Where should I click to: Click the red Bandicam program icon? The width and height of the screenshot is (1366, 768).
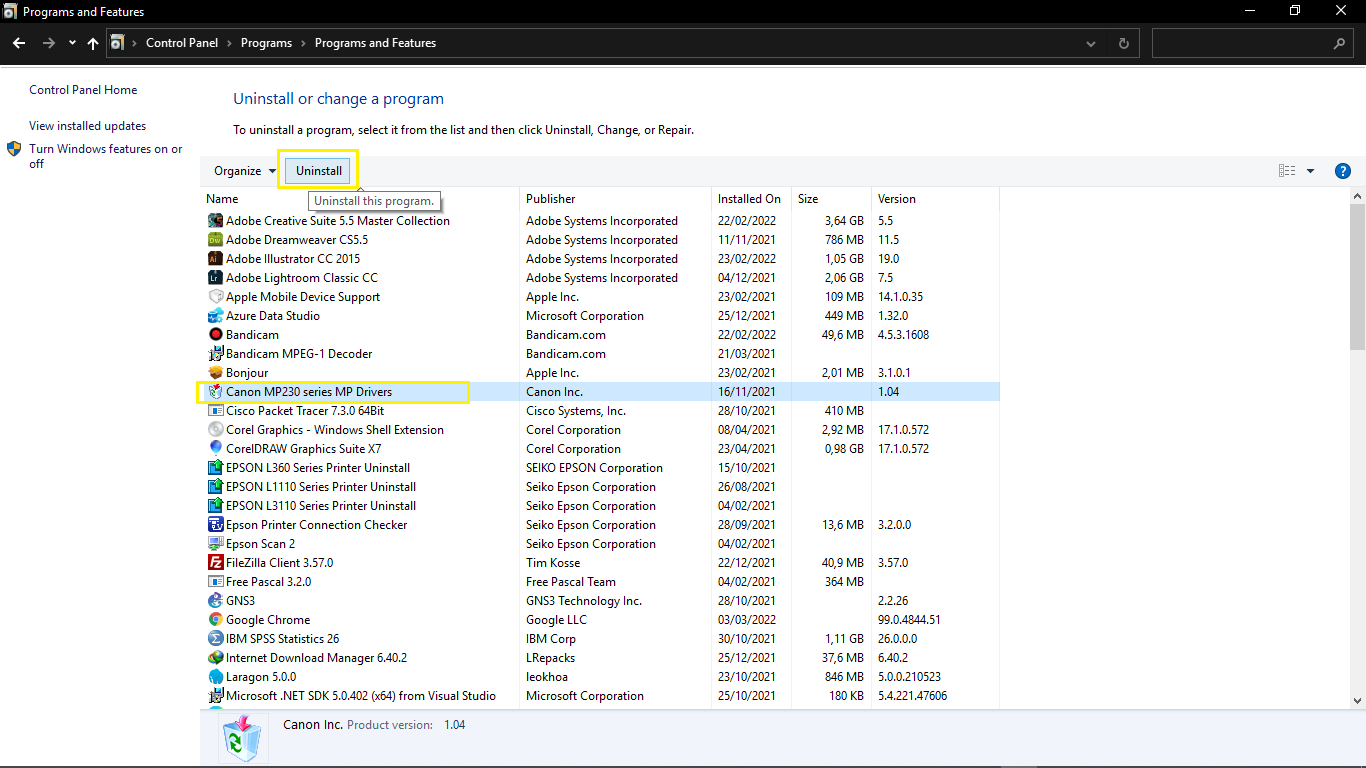215,335
